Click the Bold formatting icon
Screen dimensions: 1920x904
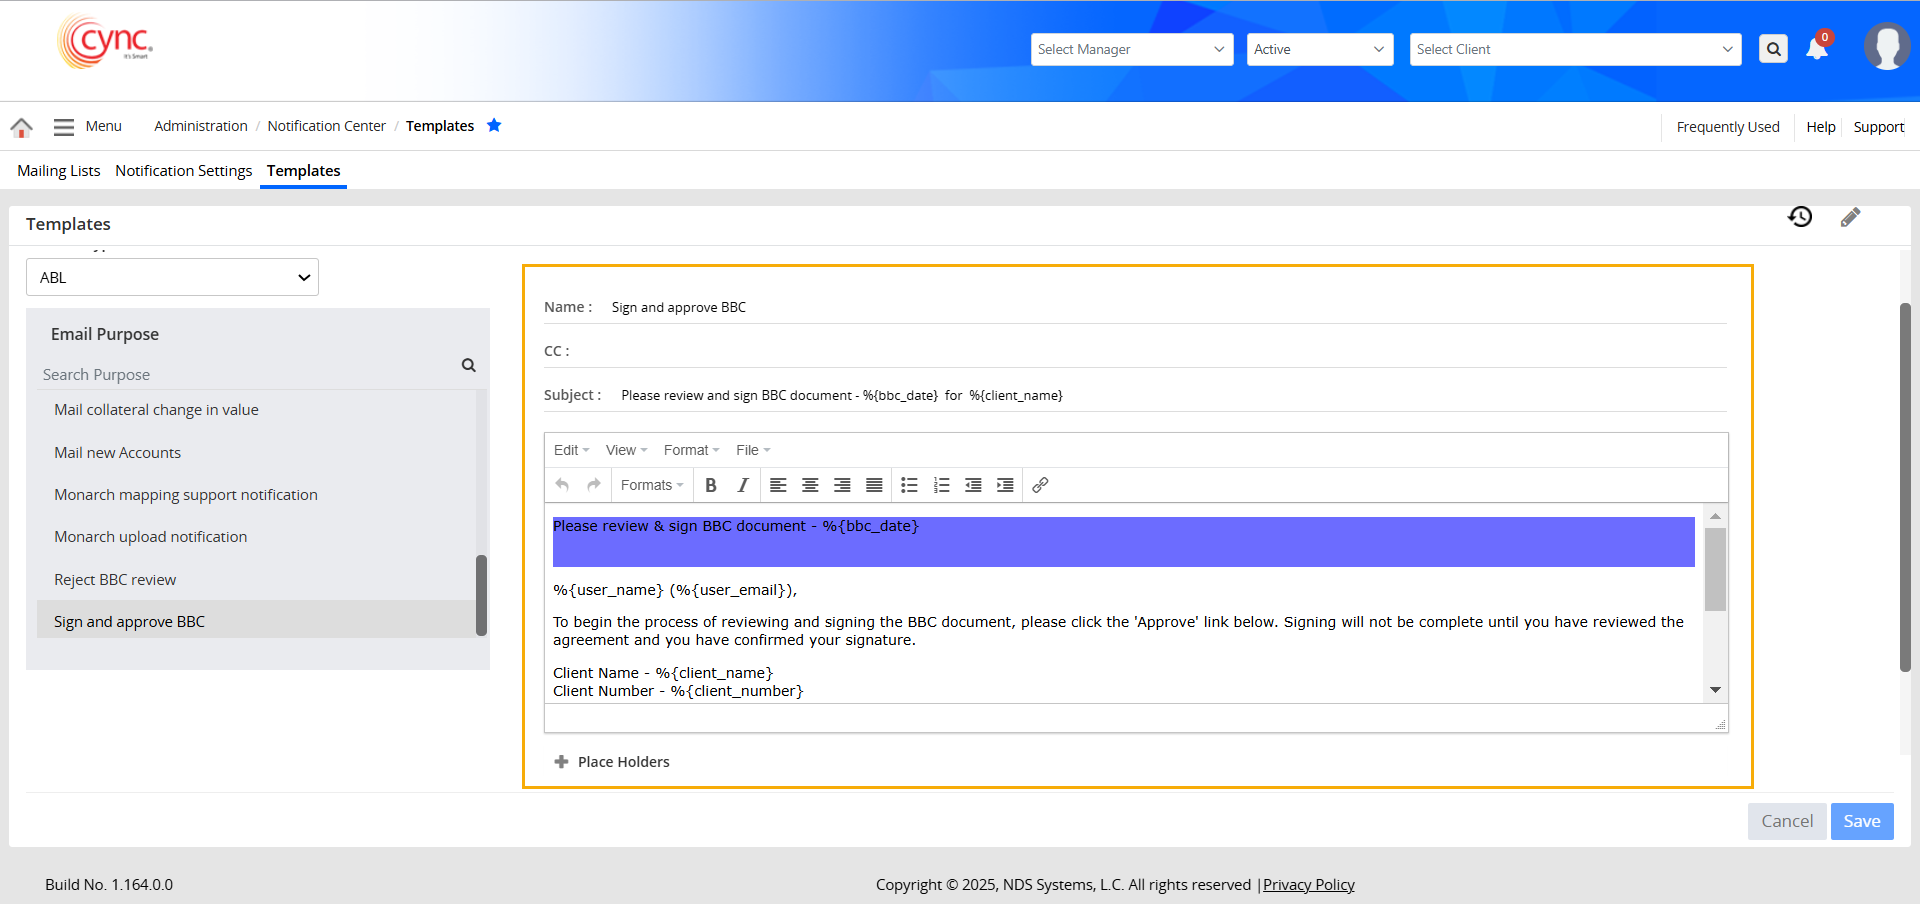click(x=711, y=485)
